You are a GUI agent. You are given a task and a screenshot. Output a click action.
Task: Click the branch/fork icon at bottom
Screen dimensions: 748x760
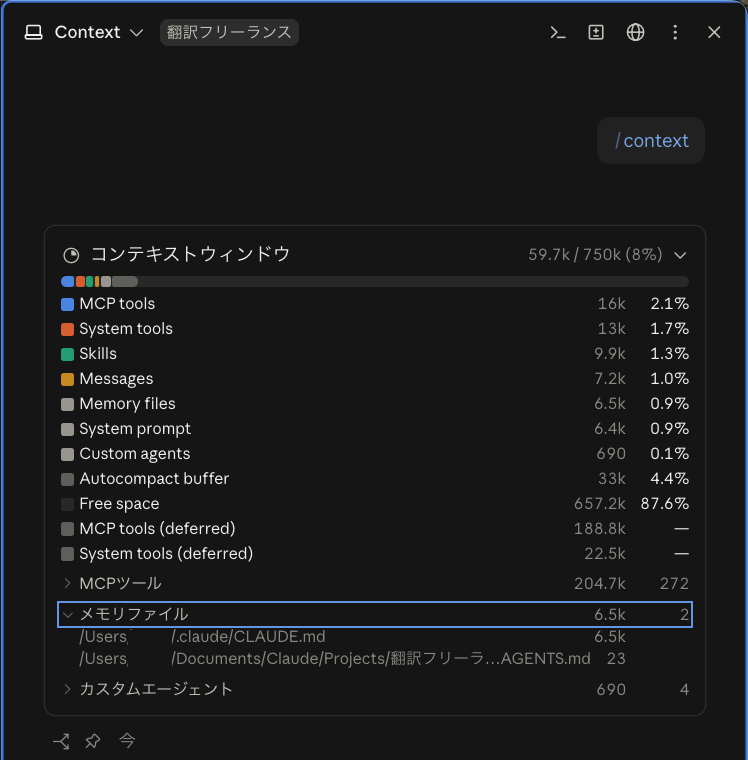[x=62, y=741]
